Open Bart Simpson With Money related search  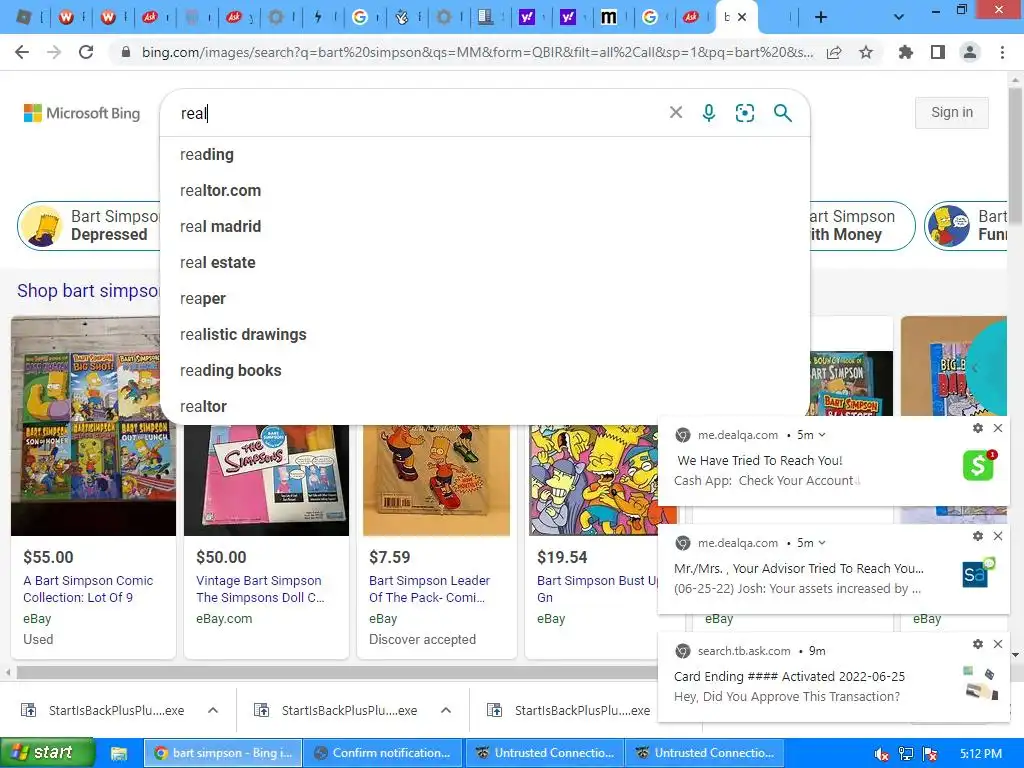862,225
